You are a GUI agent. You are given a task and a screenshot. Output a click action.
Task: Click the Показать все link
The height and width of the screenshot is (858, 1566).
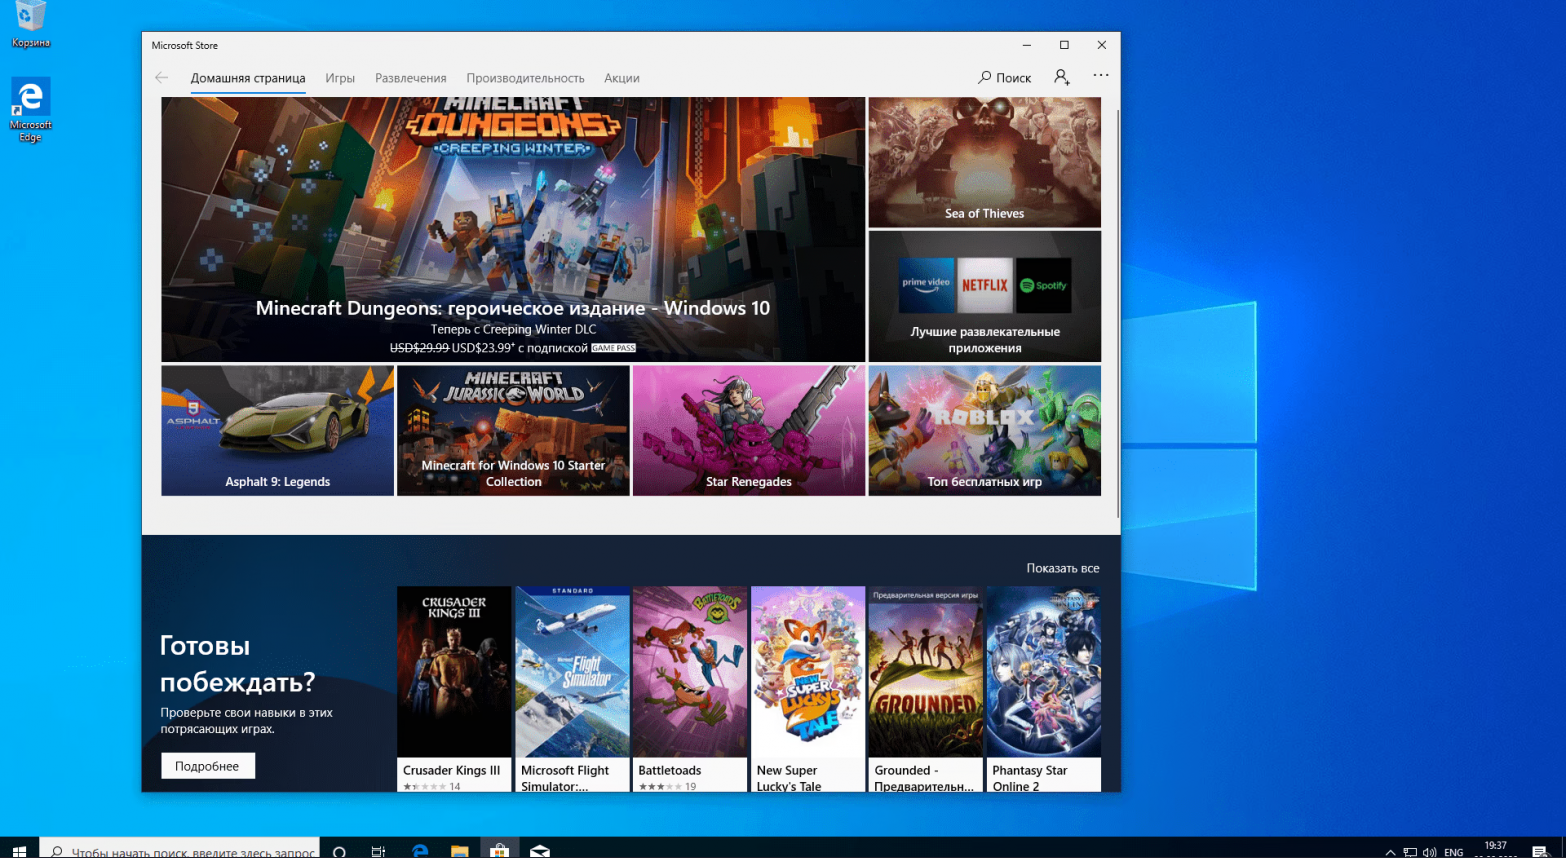coord(1063,568)
